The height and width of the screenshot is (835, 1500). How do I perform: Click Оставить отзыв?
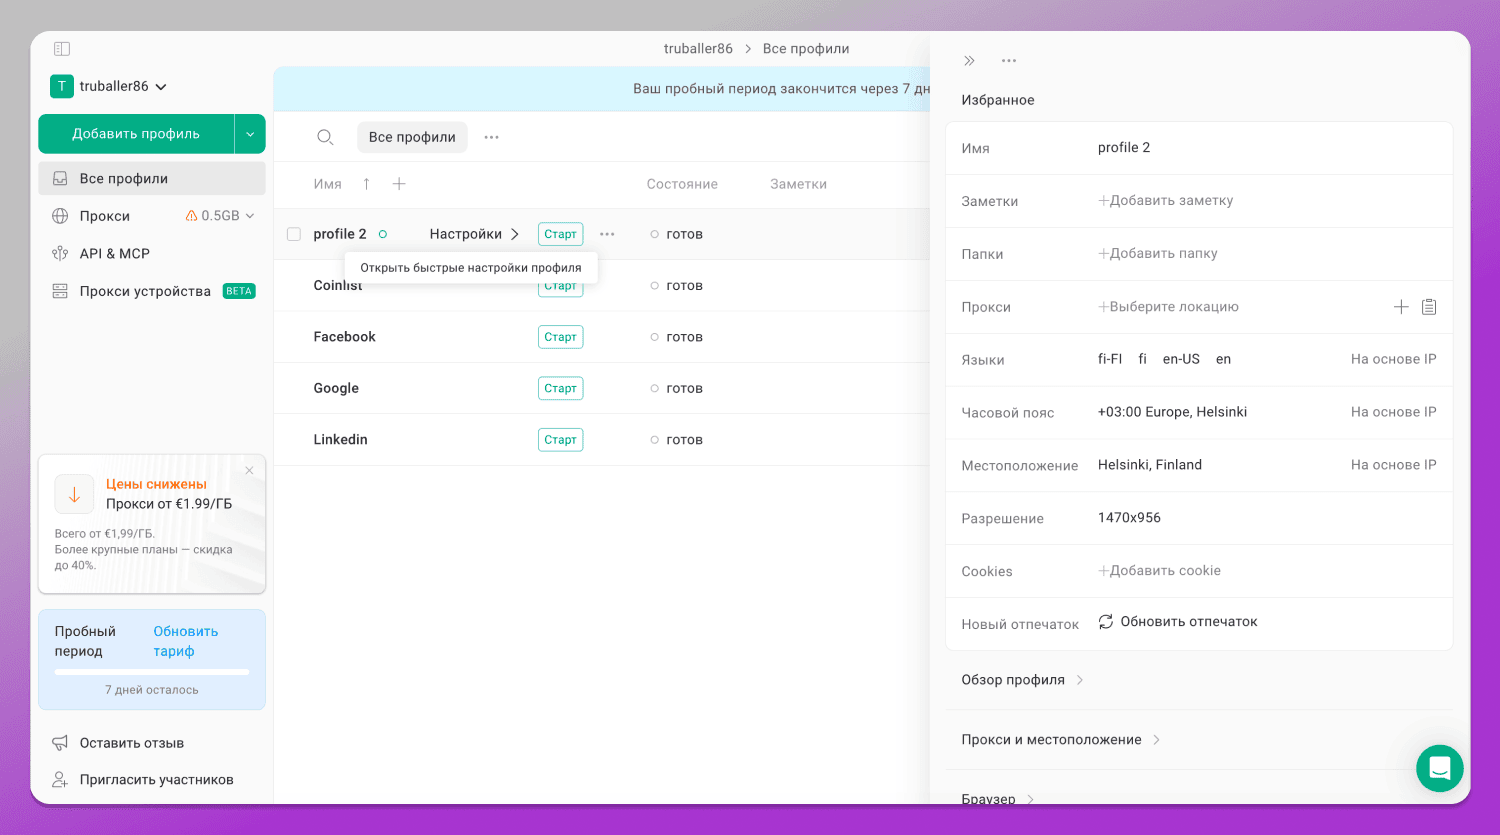click(132, 743)
